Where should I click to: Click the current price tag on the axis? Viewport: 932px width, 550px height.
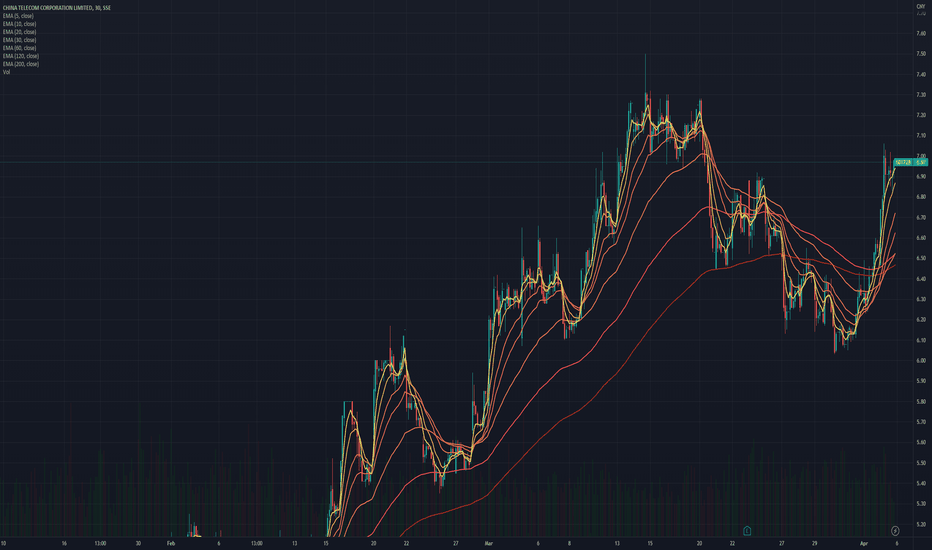911,162
